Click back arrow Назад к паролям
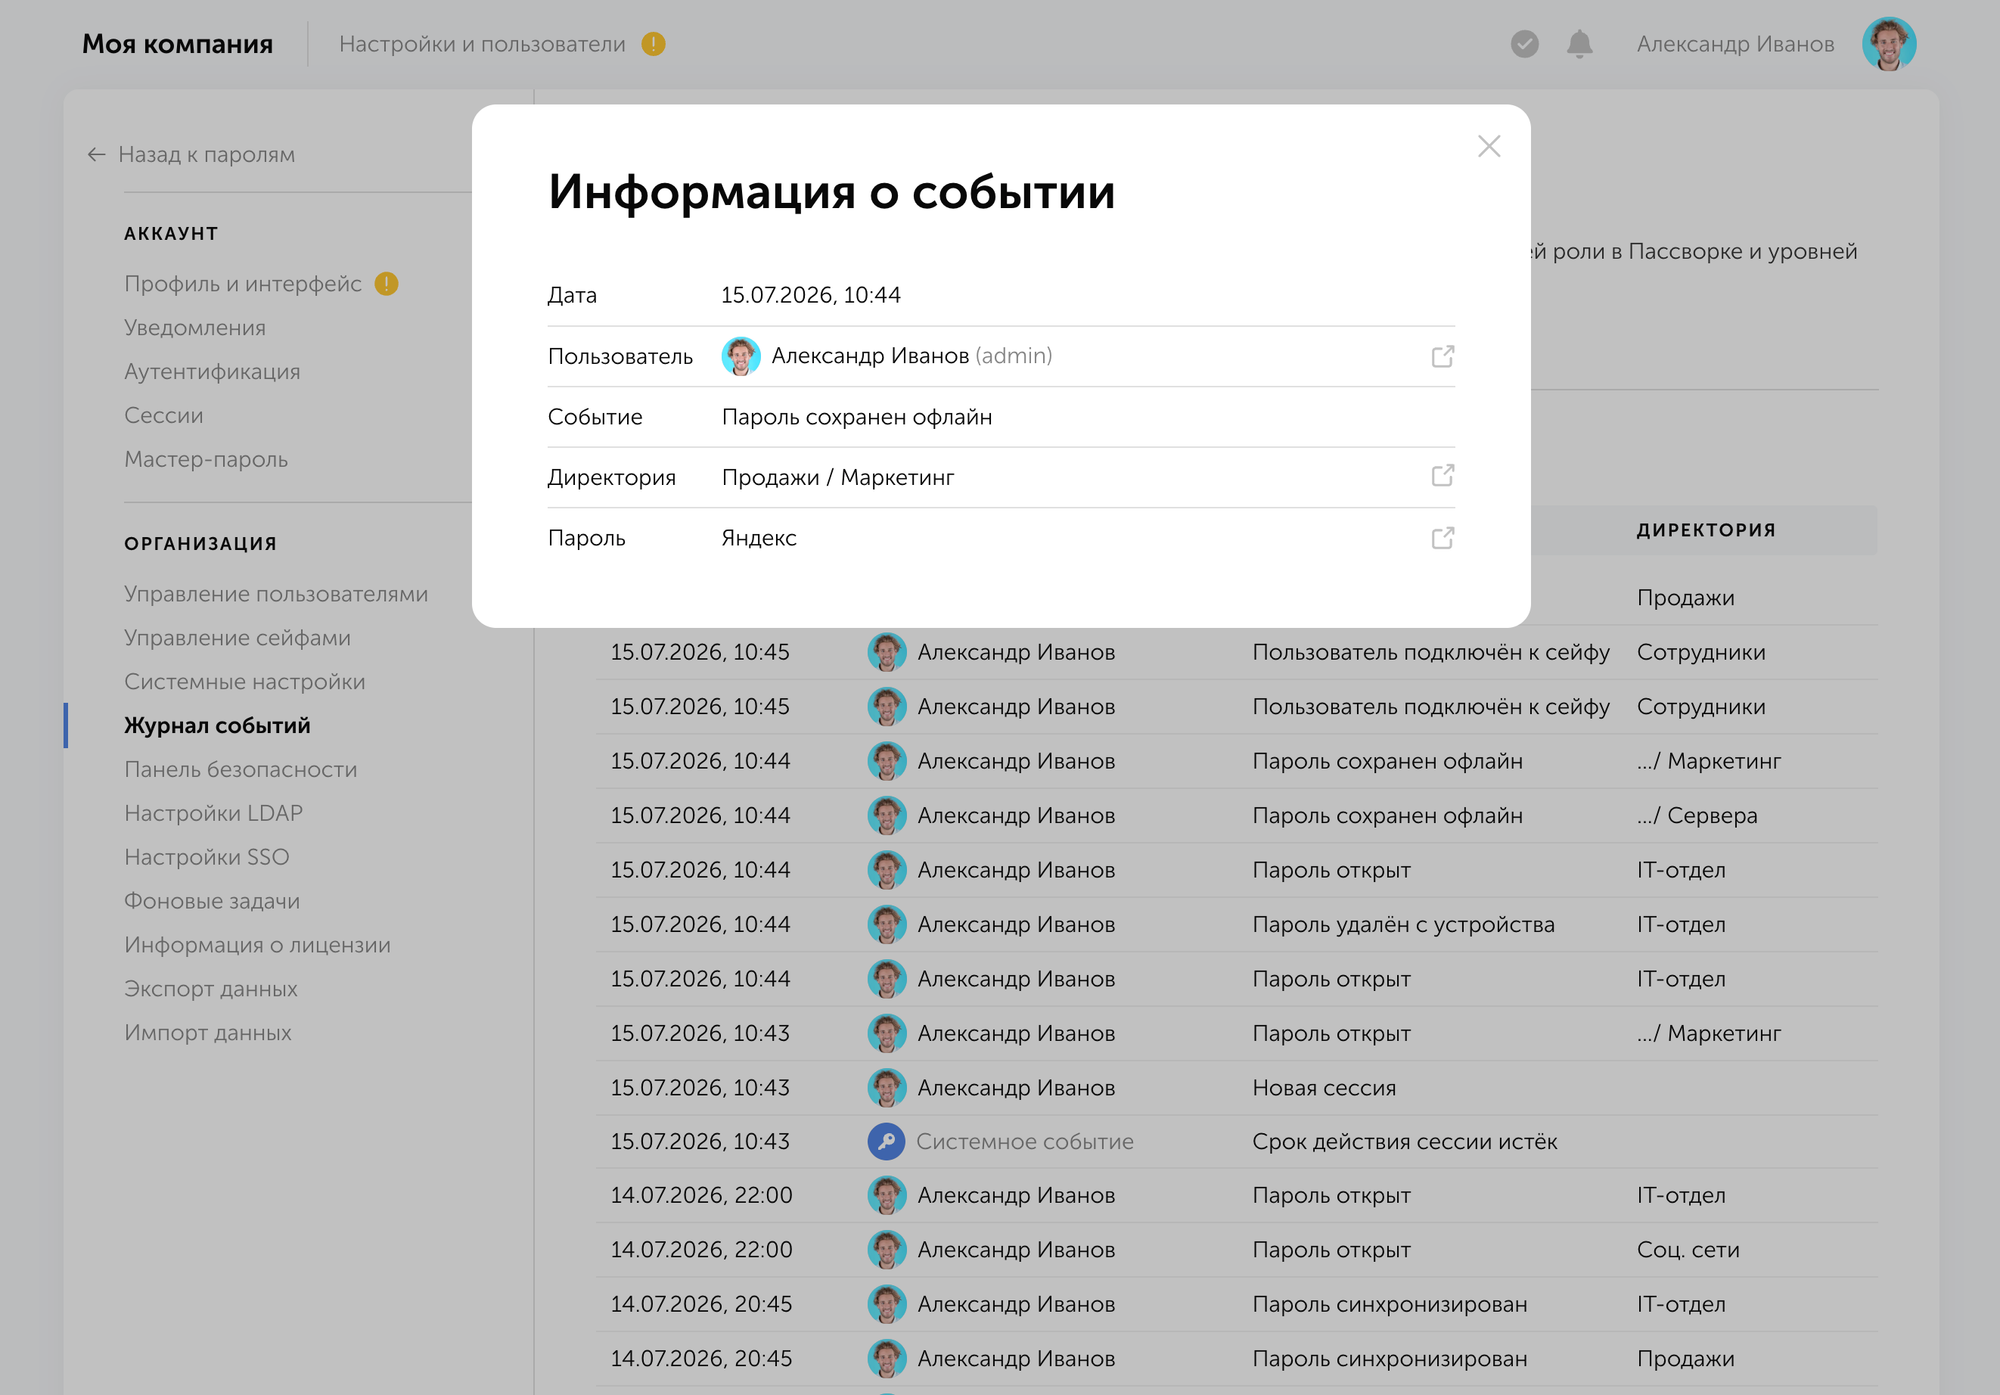This screenshot has height=1395, width=2000. [x=96, y=154]
